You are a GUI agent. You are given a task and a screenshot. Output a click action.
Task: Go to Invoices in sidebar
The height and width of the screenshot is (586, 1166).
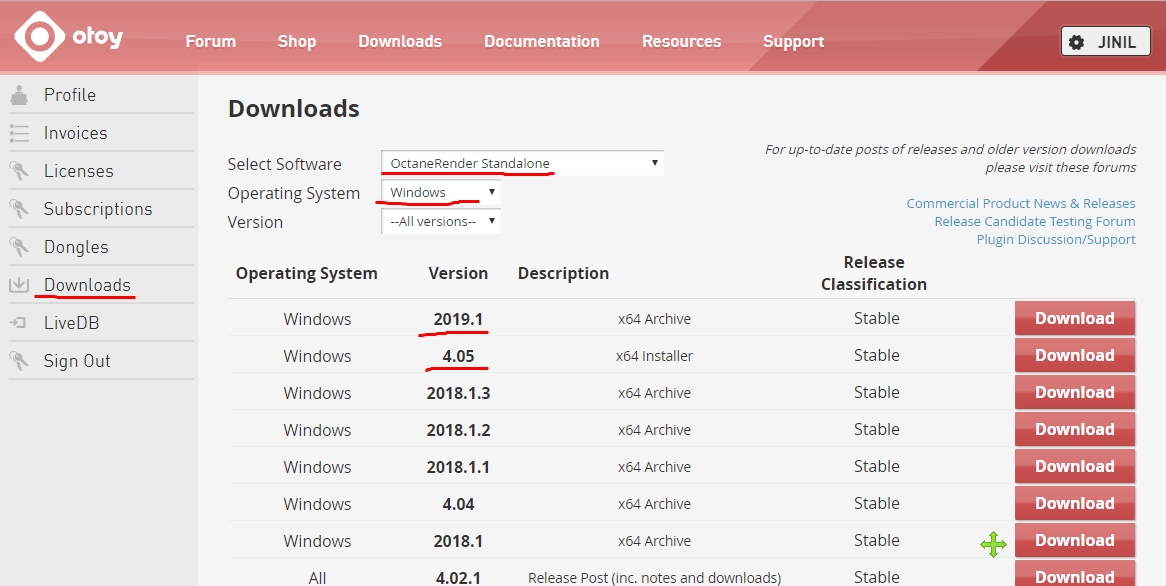[x=75, y=133]
